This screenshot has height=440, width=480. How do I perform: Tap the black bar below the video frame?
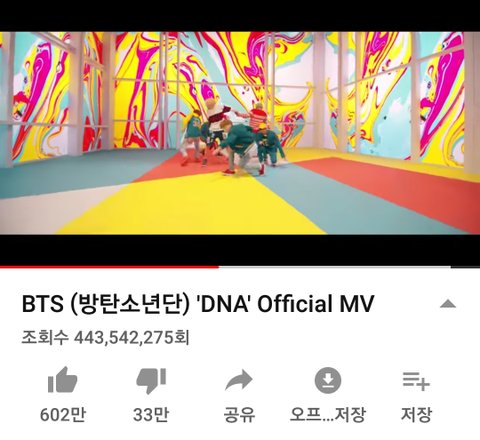pyautogui.click(x=240, y=250)
